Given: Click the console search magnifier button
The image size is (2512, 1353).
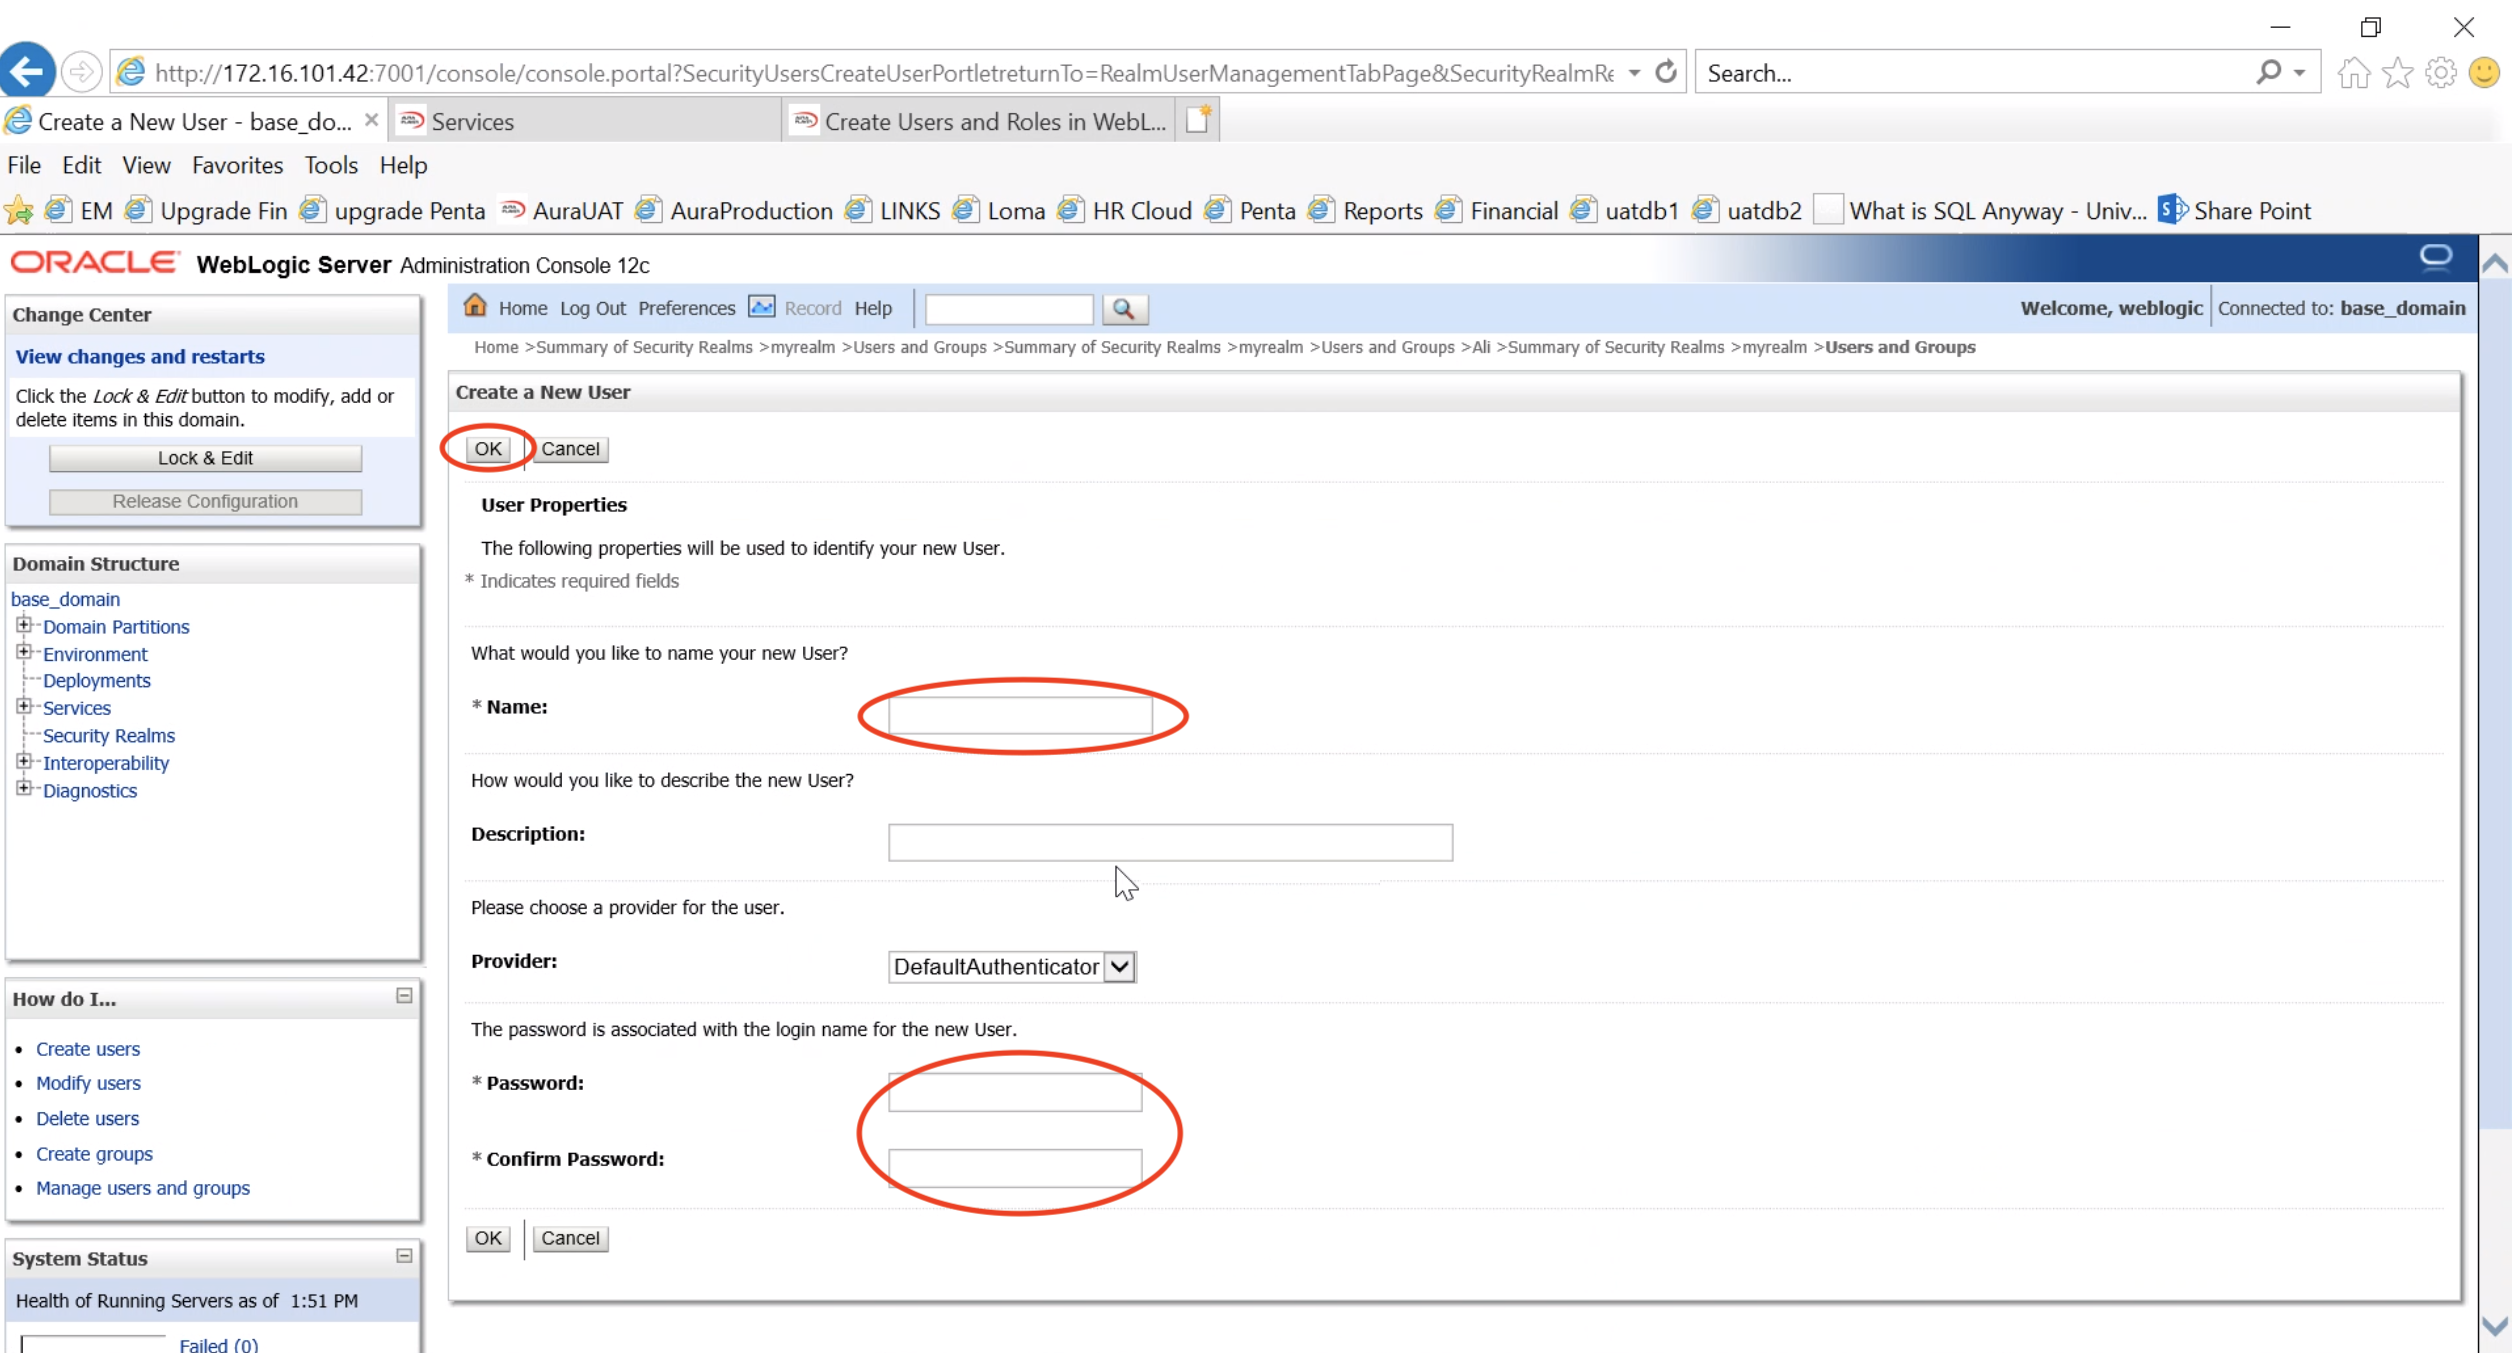Looking at the screenshot, I should pyautogui.click(x=1124, y=309).
